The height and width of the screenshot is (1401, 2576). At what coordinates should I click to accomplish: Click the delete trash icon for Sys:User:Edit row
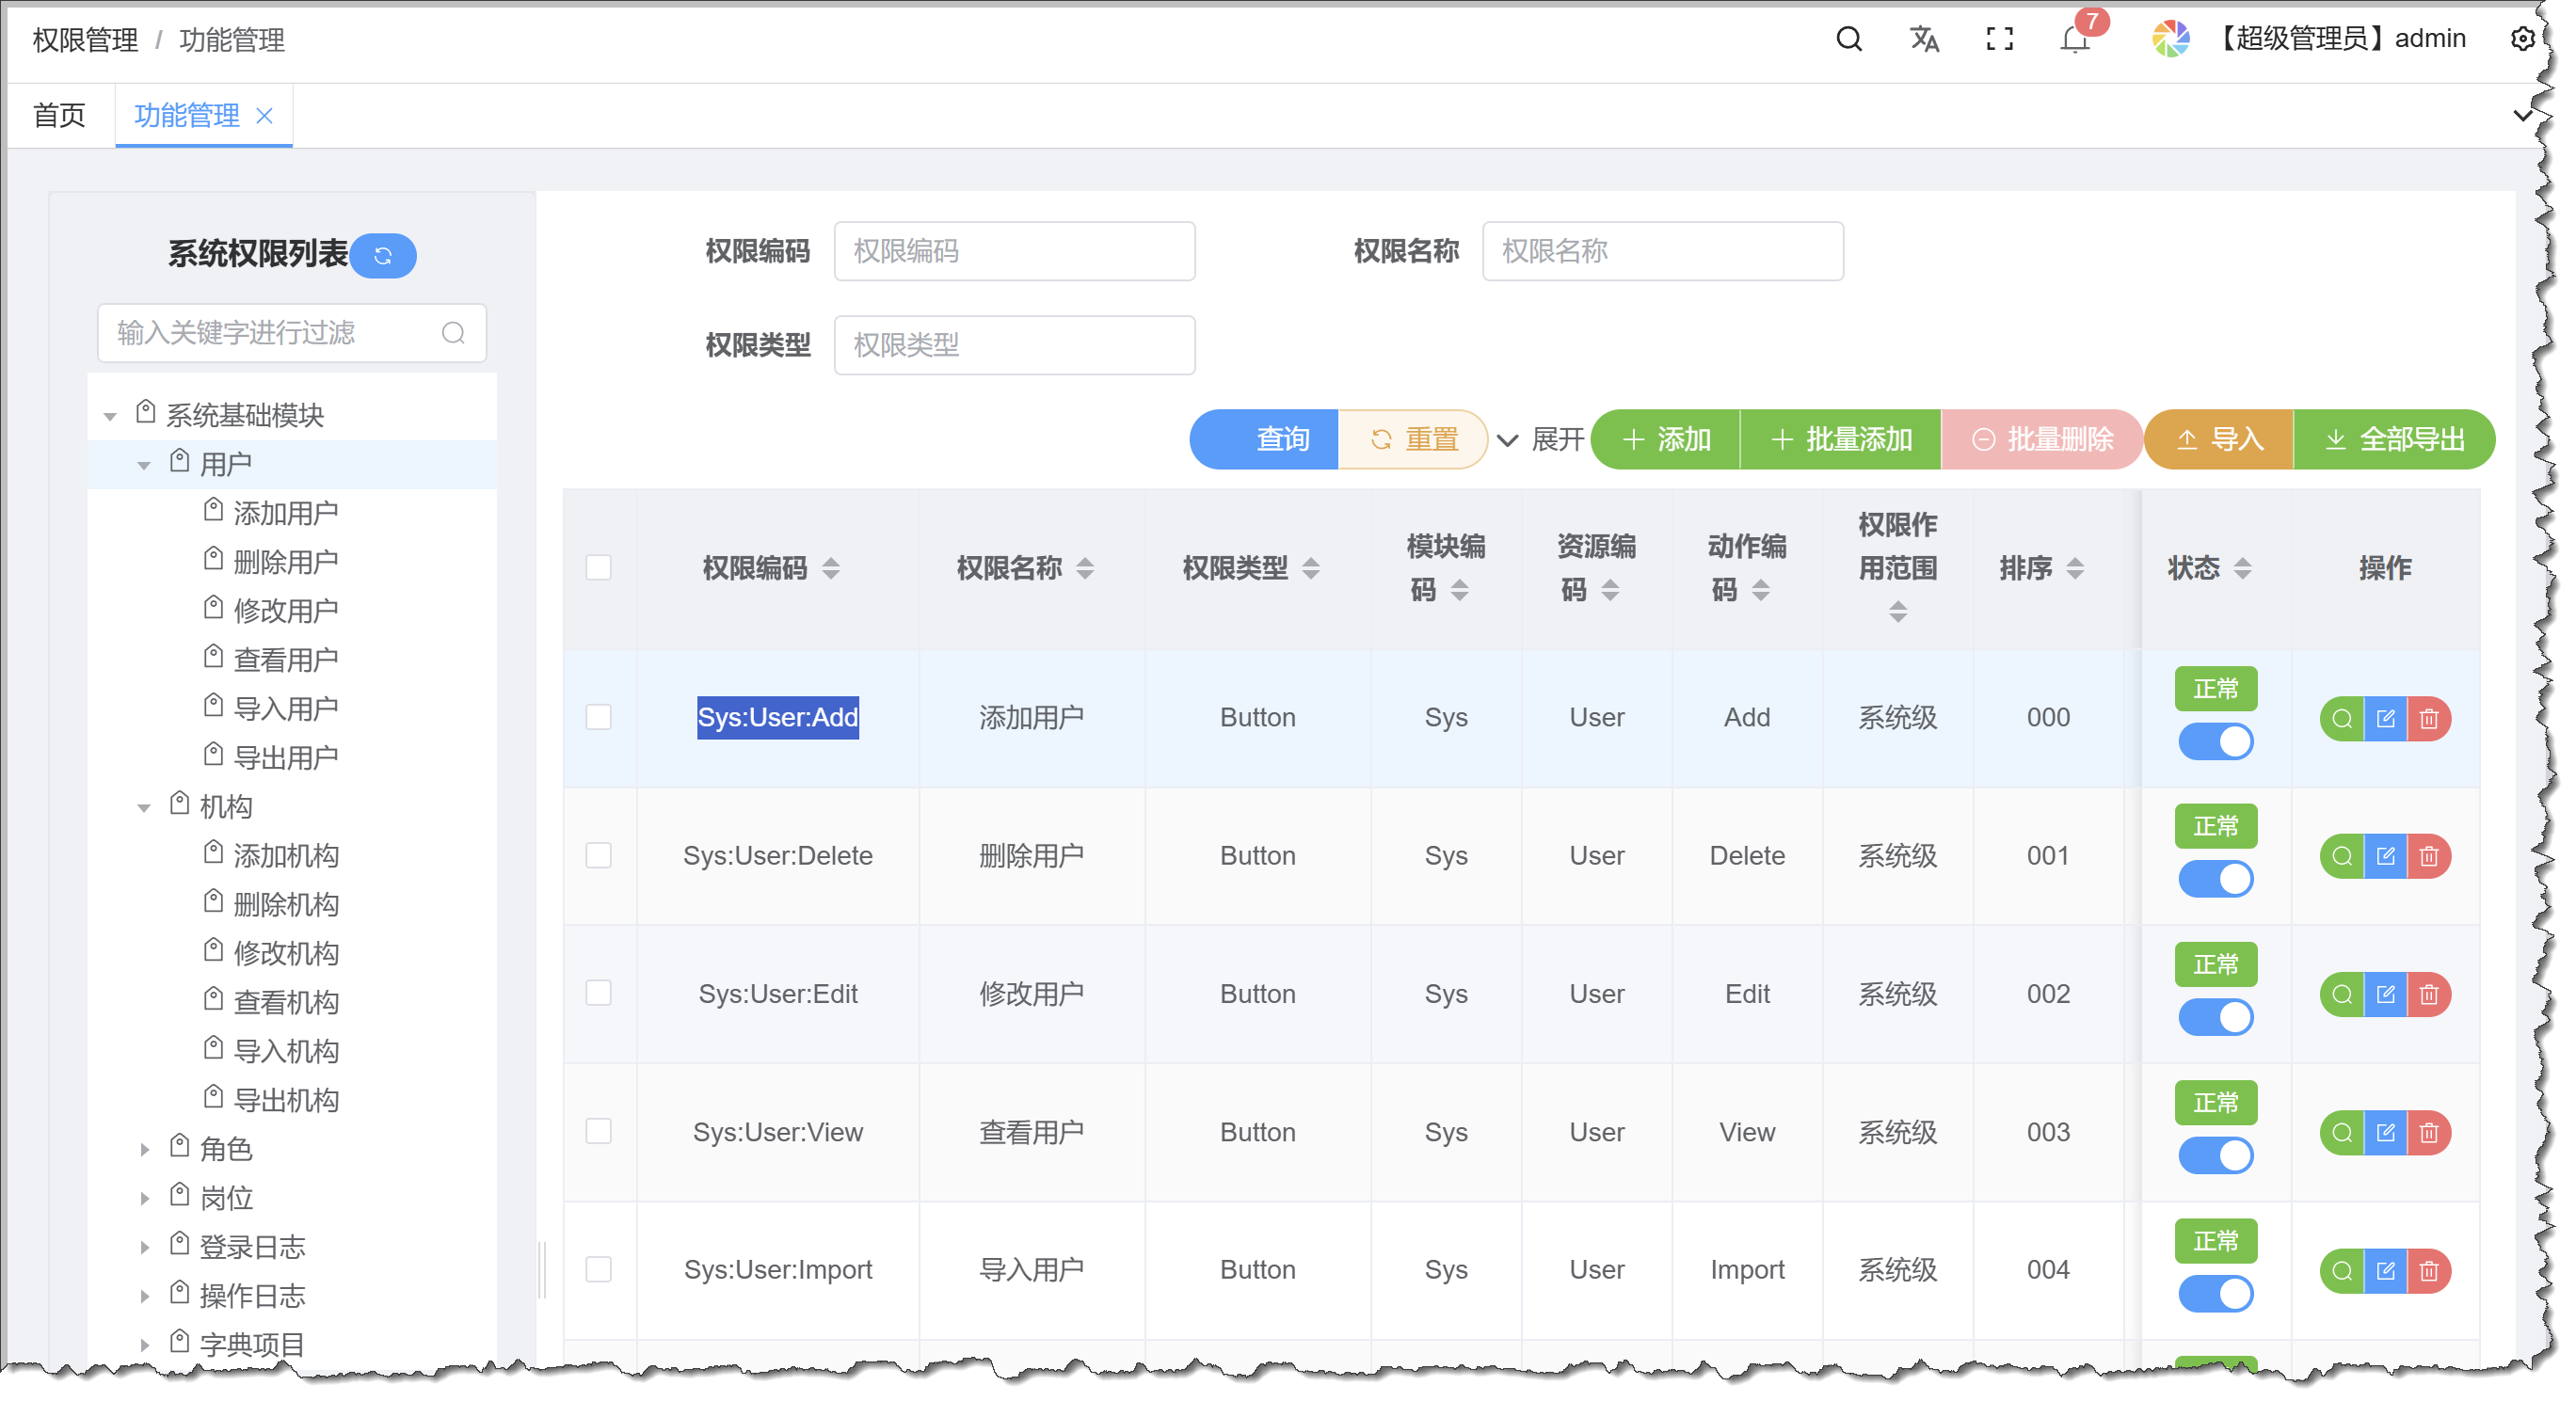point(2428,994)
